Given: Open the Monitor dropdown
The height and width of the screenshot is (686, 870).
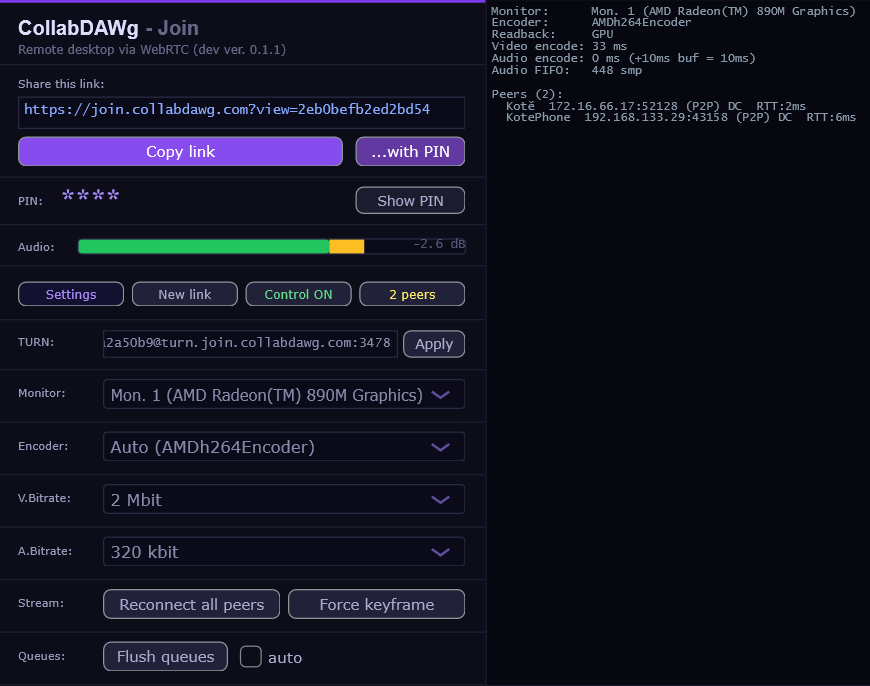Looking at the screenshot, I should point(284,395).
